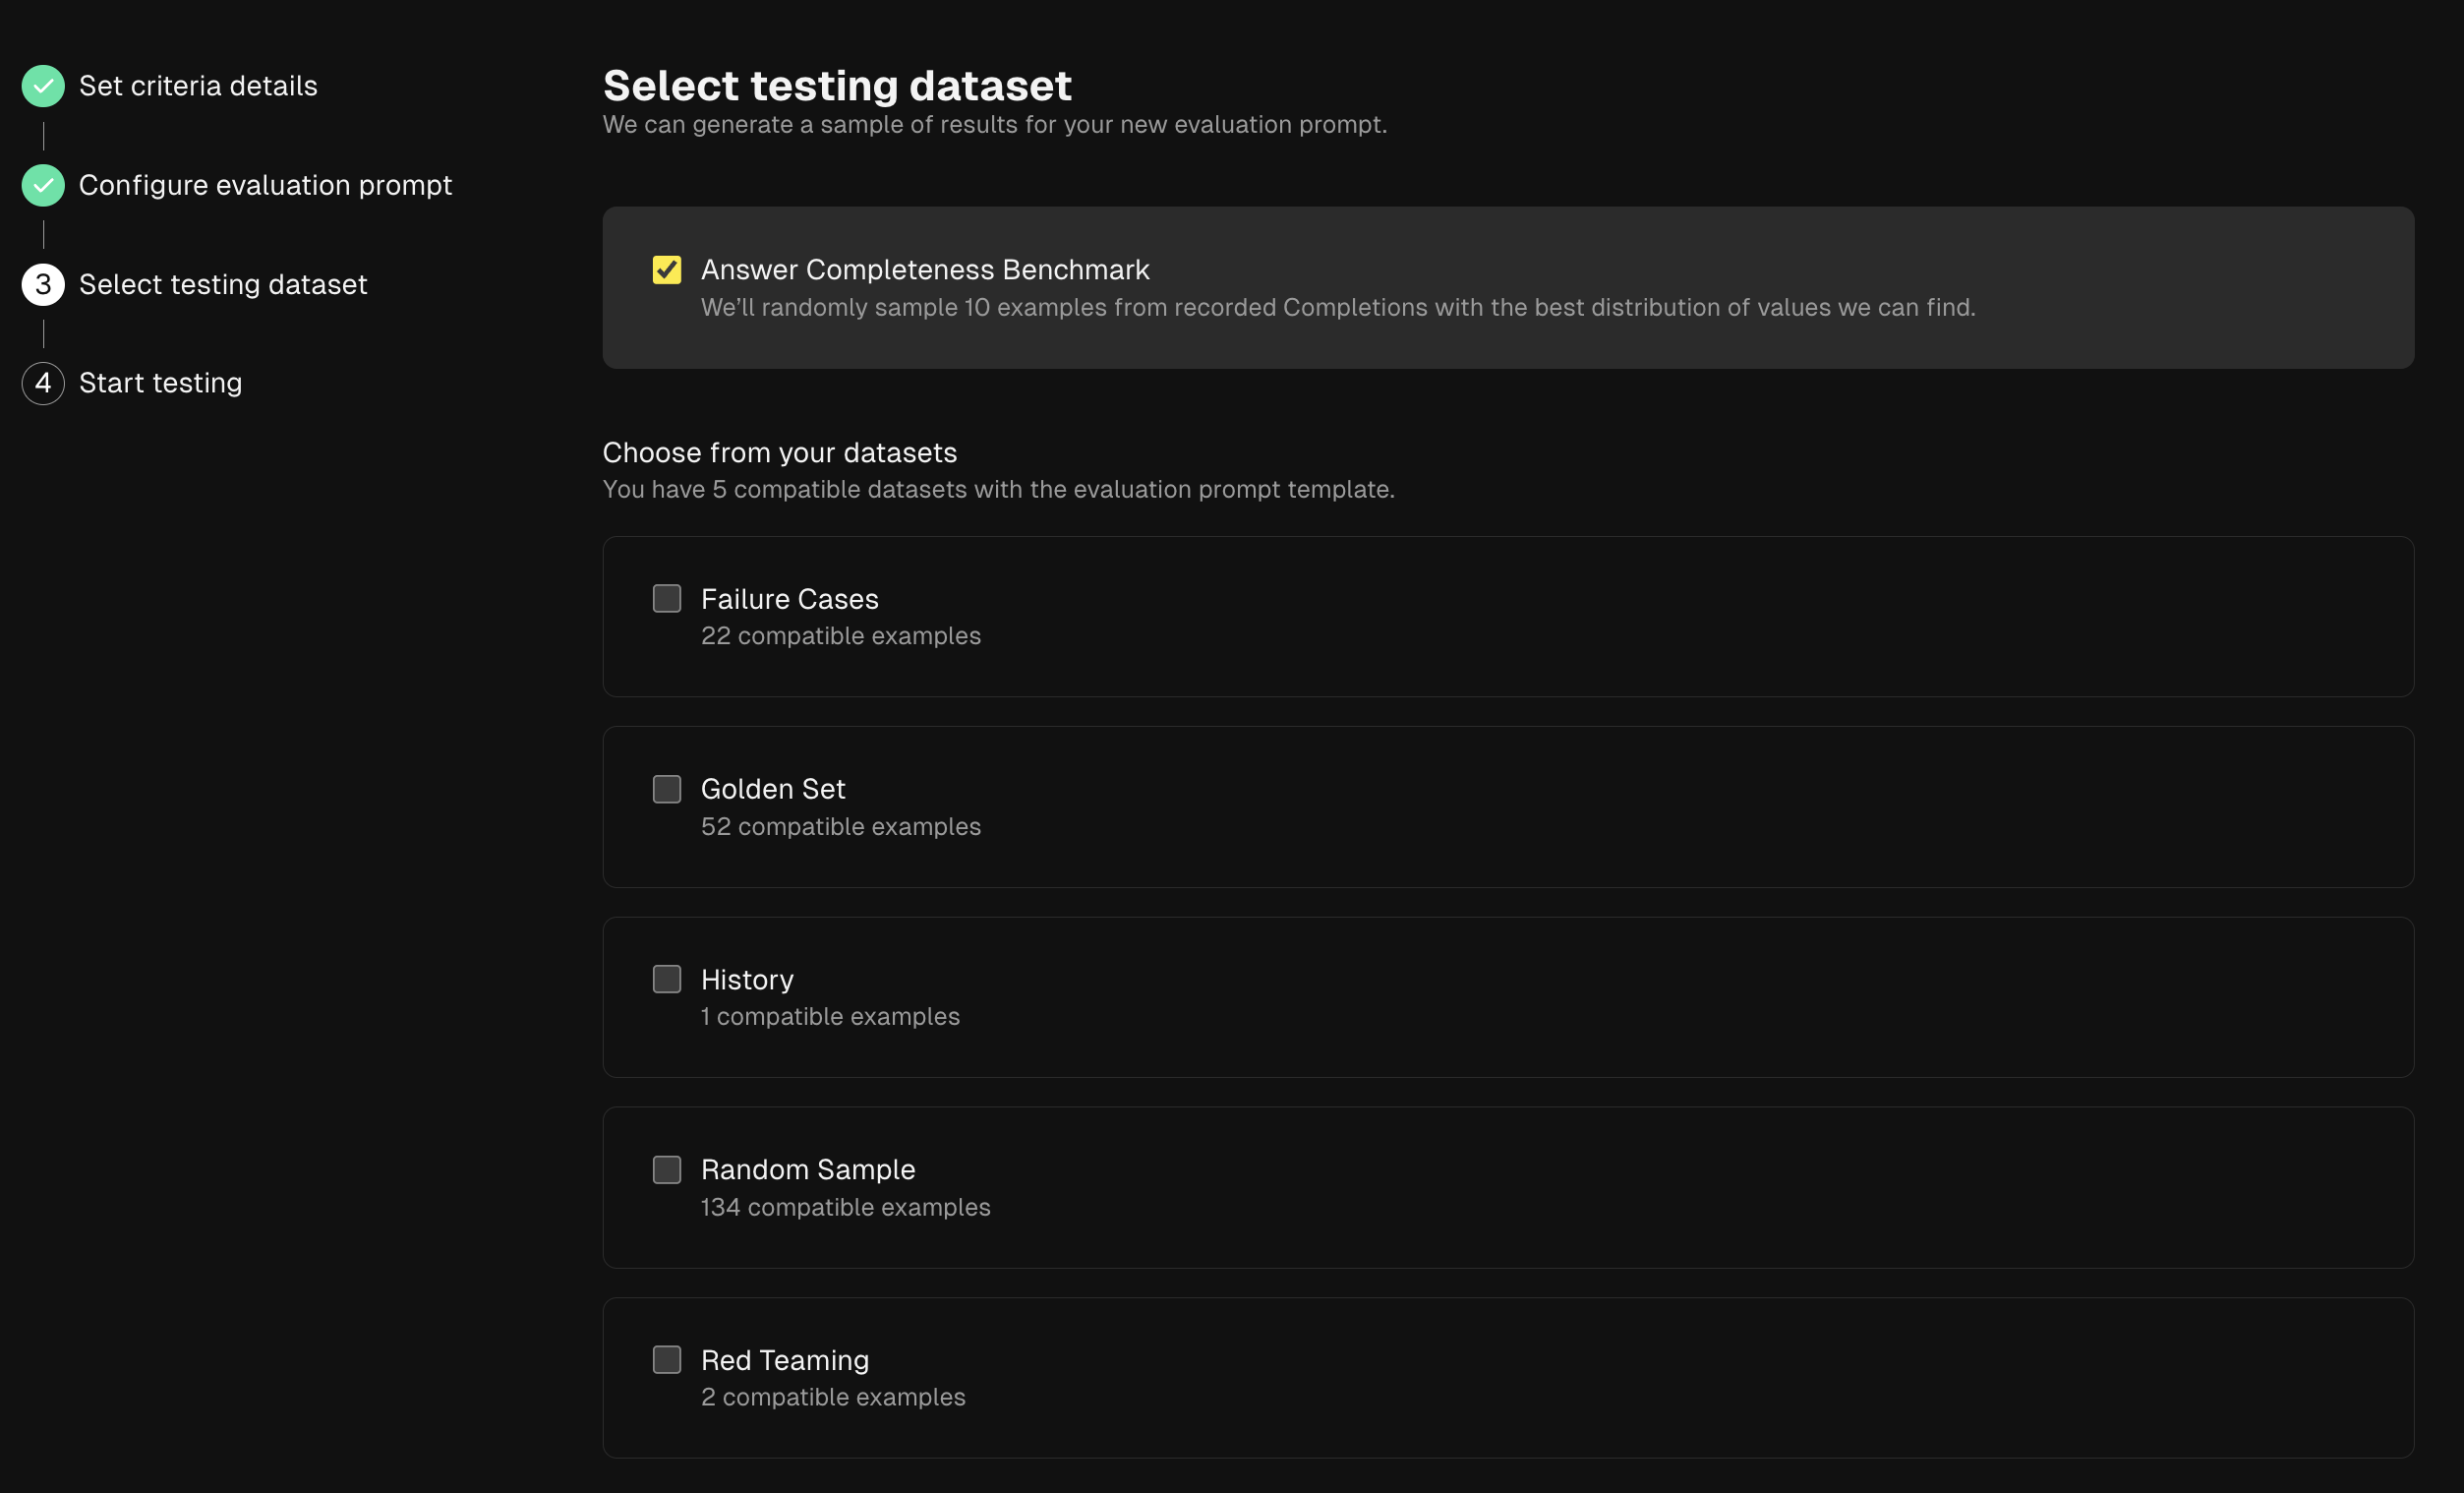Click the Answer Completeness Benchmark title
Image resolution: width=2464 pixels, height=1493 pixels.
pyautogui.click(x=925, y=270)
